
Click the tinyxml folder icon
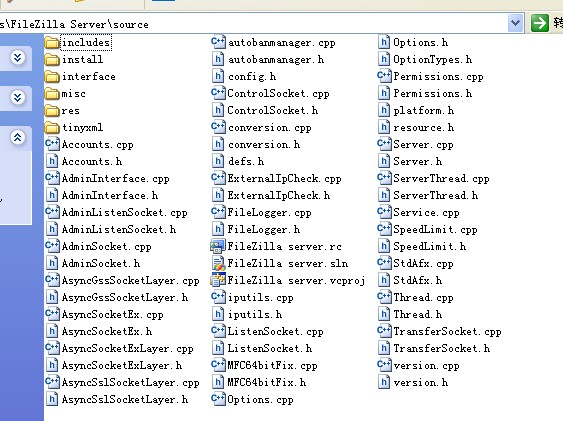click(x=52, y=127)
